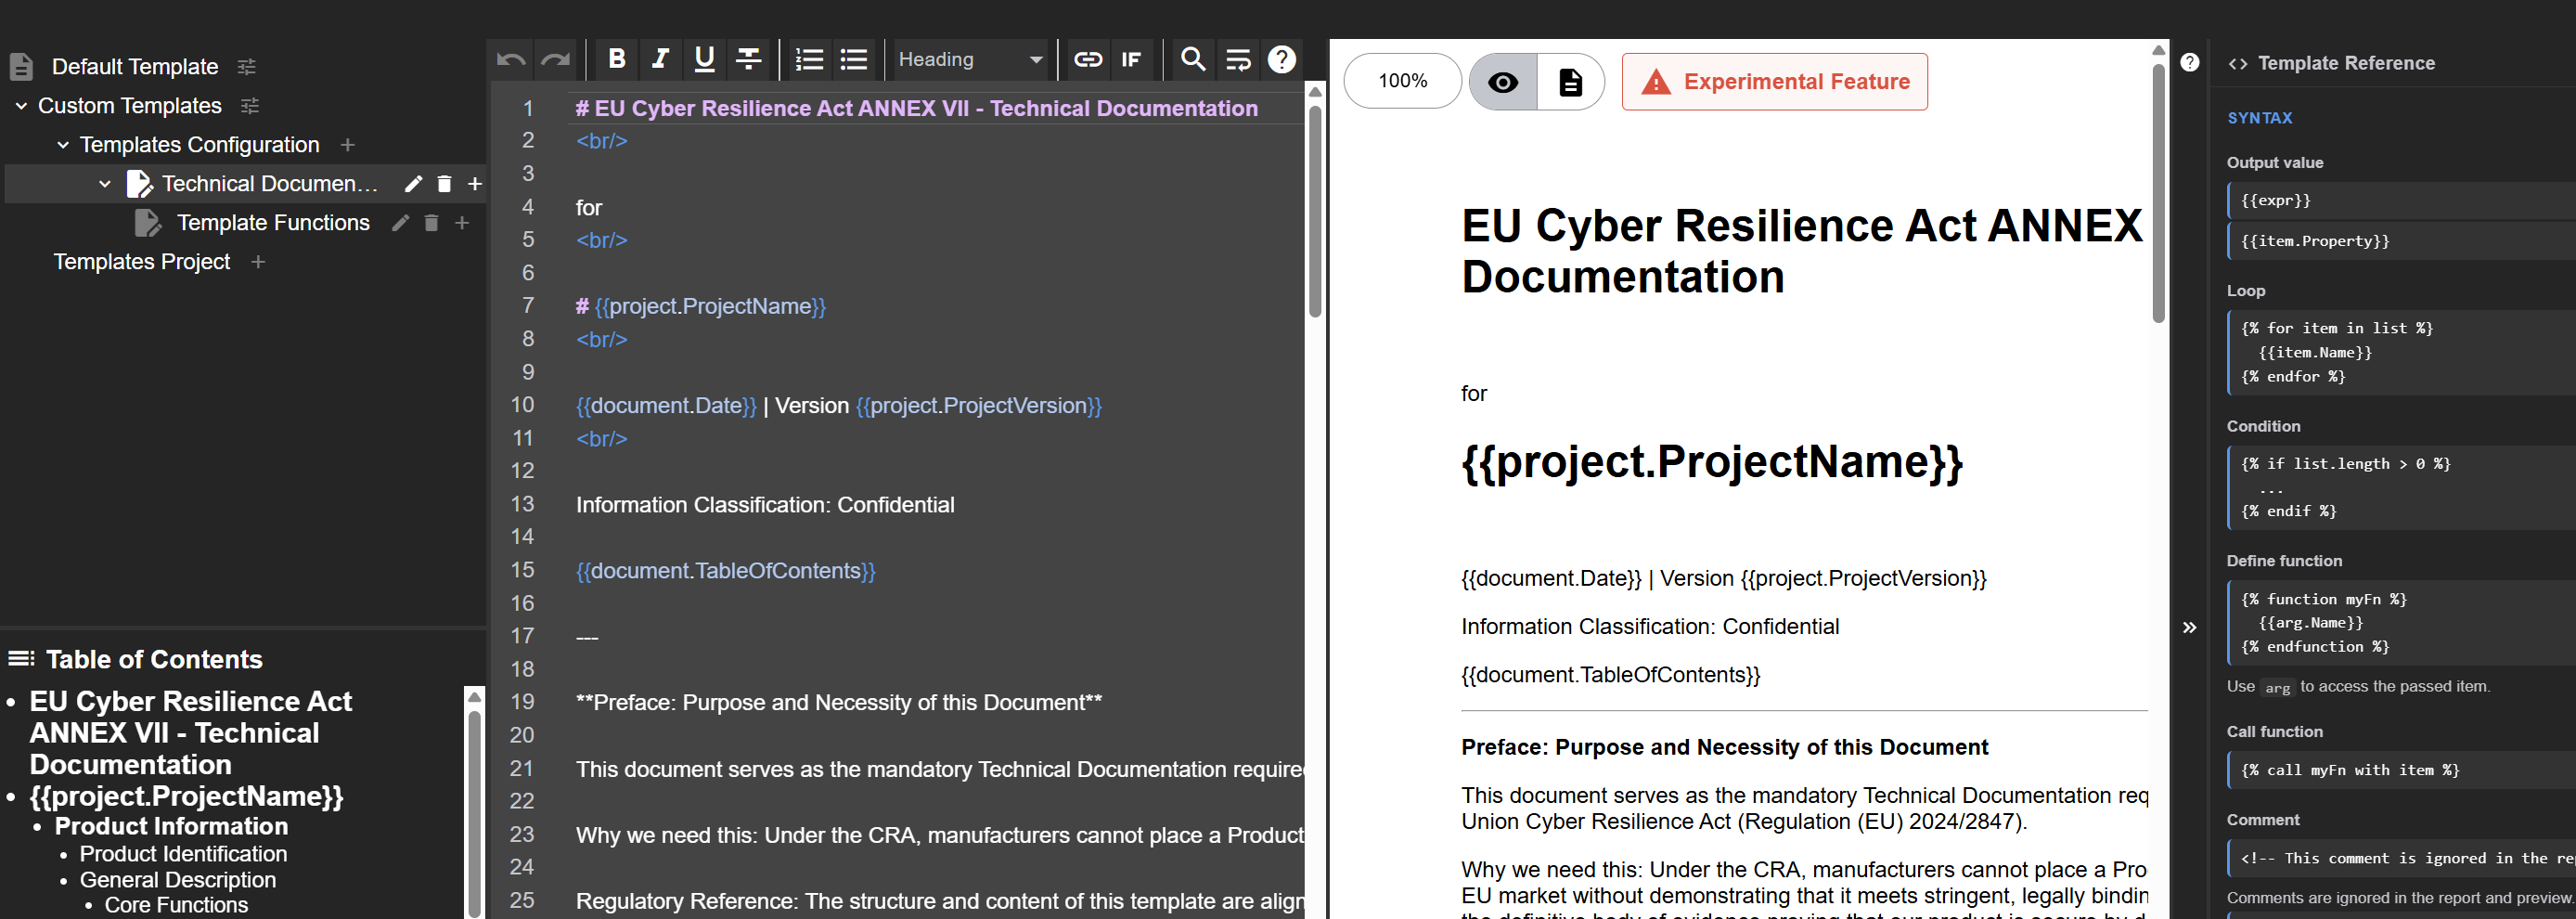Jump to General Description in contents
2576x919 pixels.
coord(178,880)
